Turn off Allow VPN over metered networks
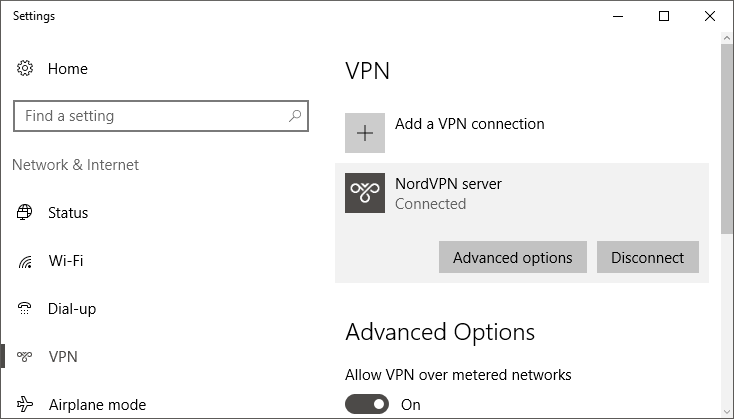The image size is (734, 419). click(x=367, y=404)
